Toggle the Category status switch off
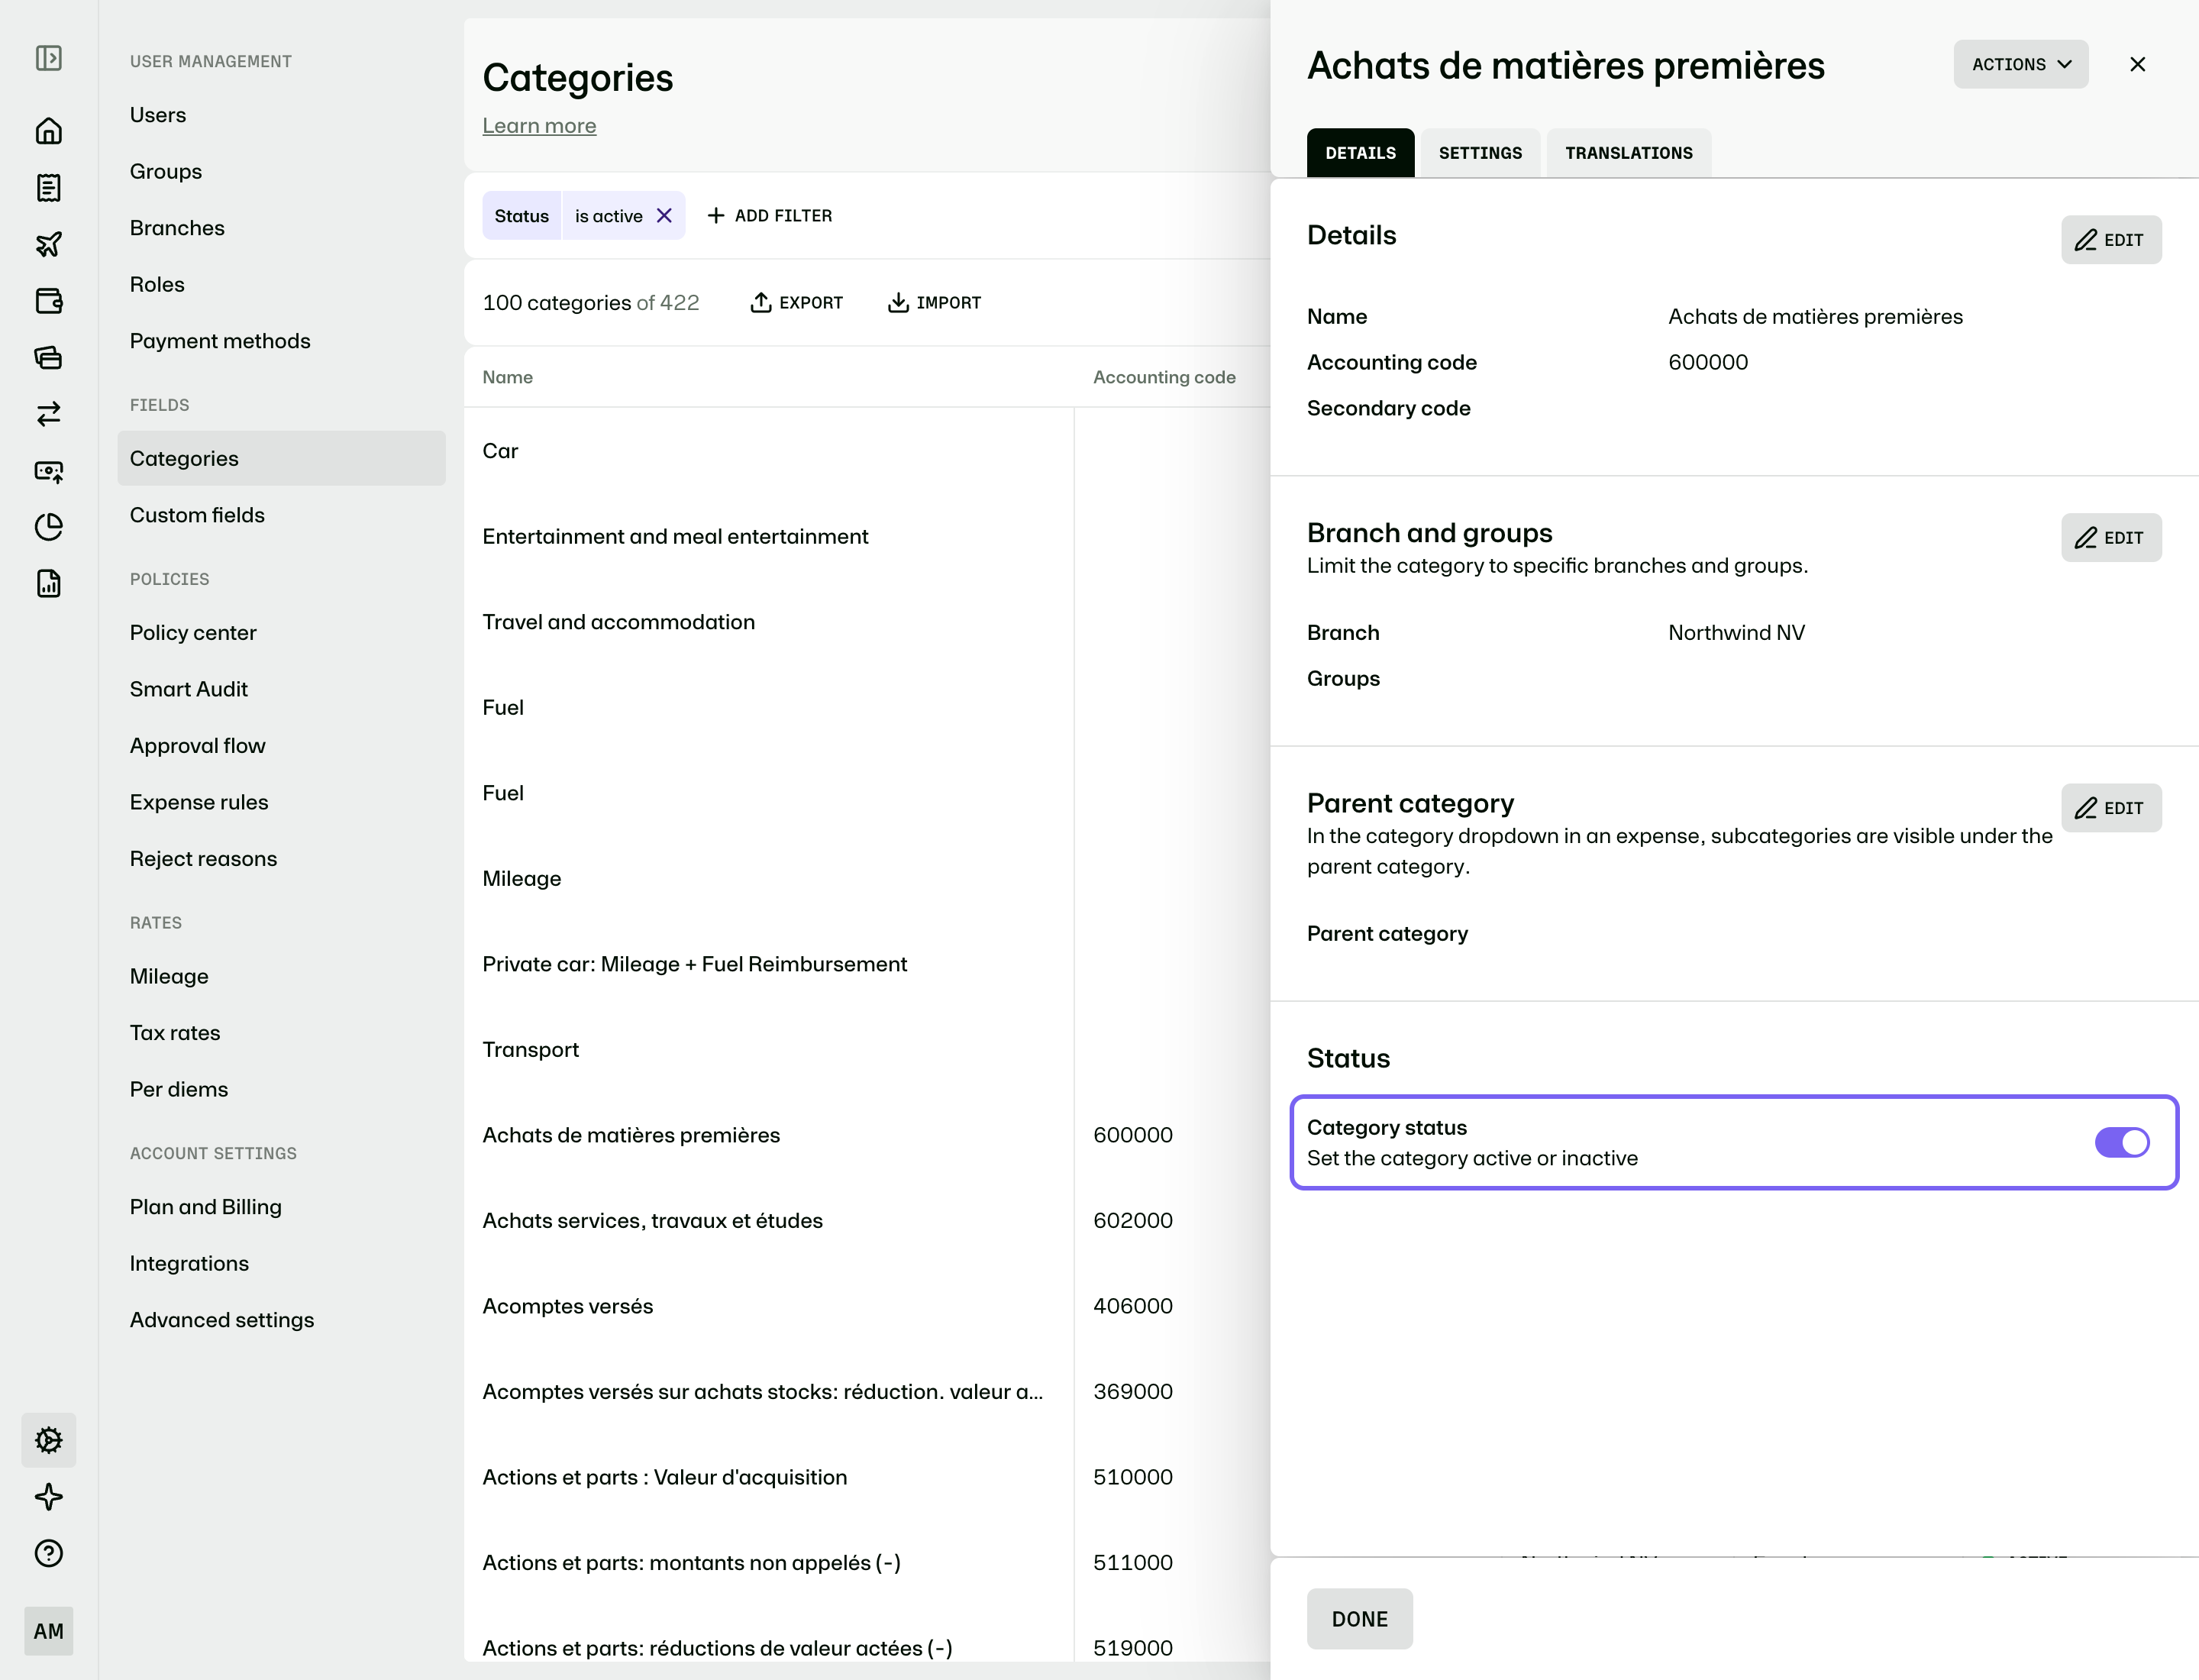Viewport: 2199px width, 1680px height. (x=2121, y=1142)
